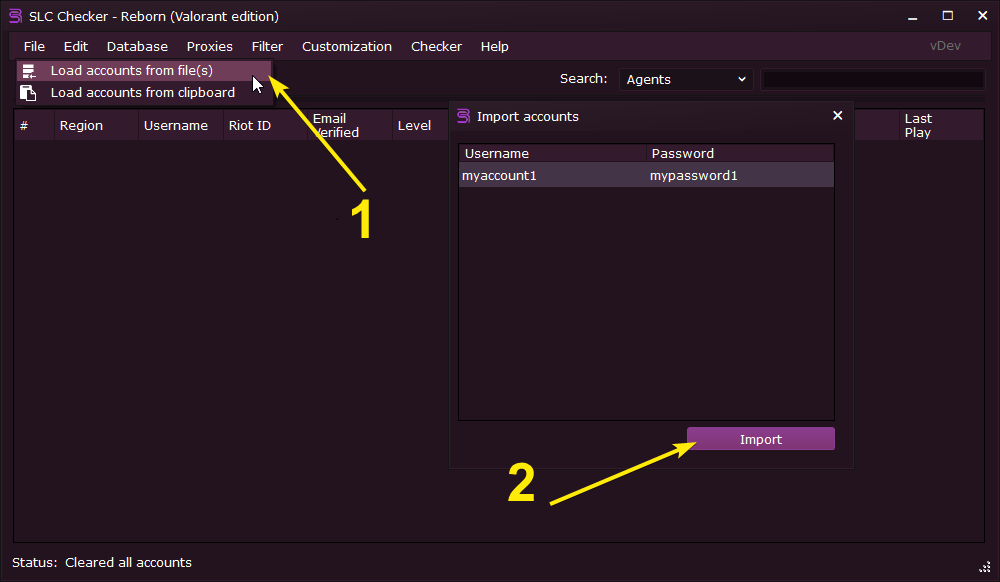1000x582 pixels.
Task: Open the Help menu
Action: click(x=494, y=47)
